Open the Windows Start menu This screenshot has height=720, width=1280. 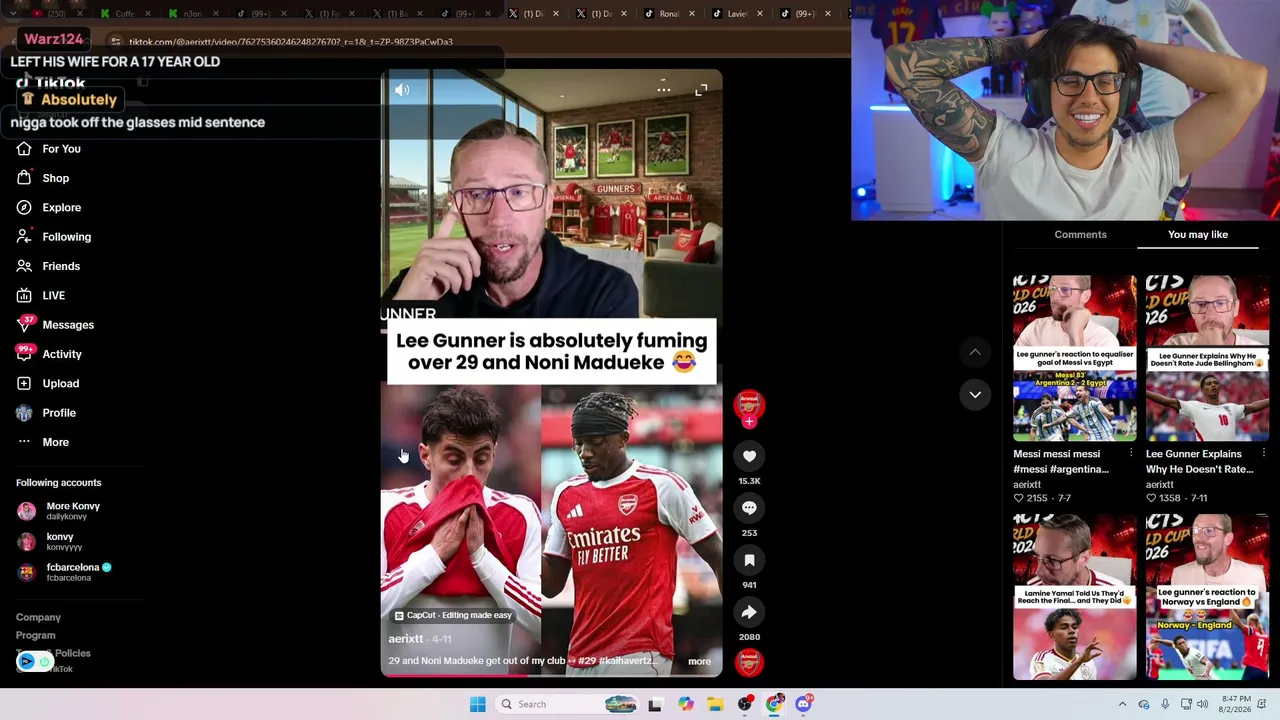tap(477, 704)
